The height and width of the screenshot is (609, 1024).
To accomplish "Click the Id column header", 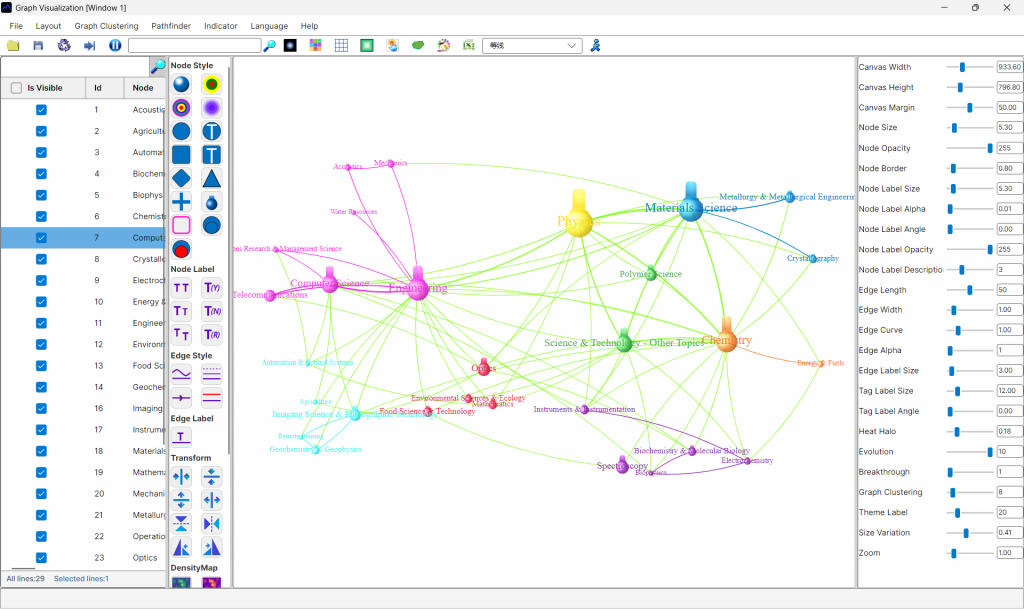I will click(98, 88).
